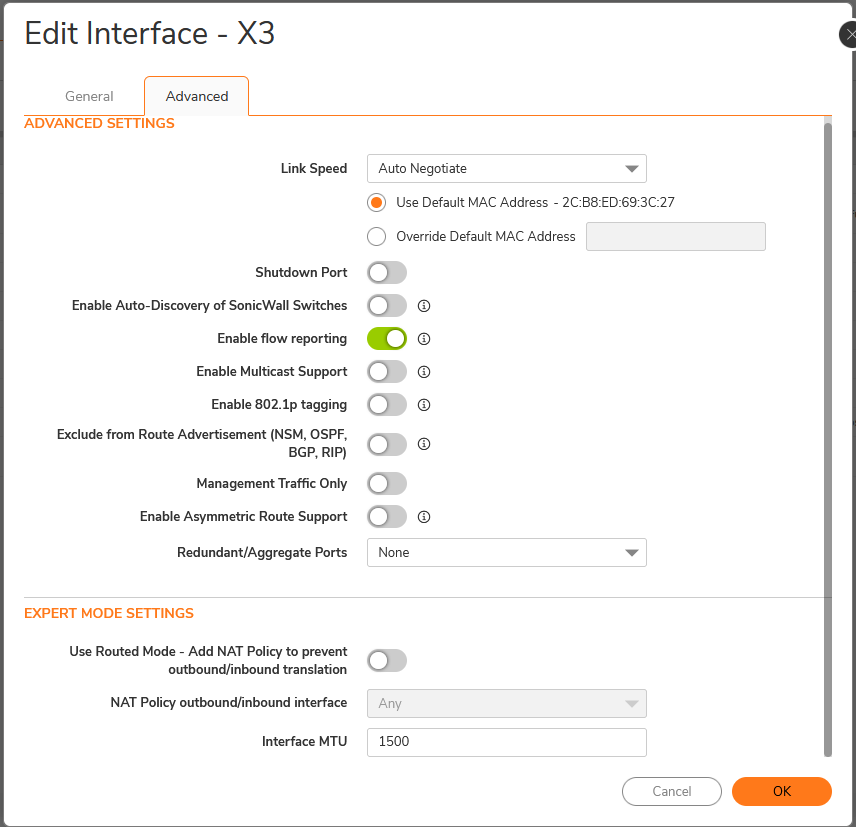Expand the Redundant/Aggregate Ports dropdown
Screen dimensions: 856x827
506,553
